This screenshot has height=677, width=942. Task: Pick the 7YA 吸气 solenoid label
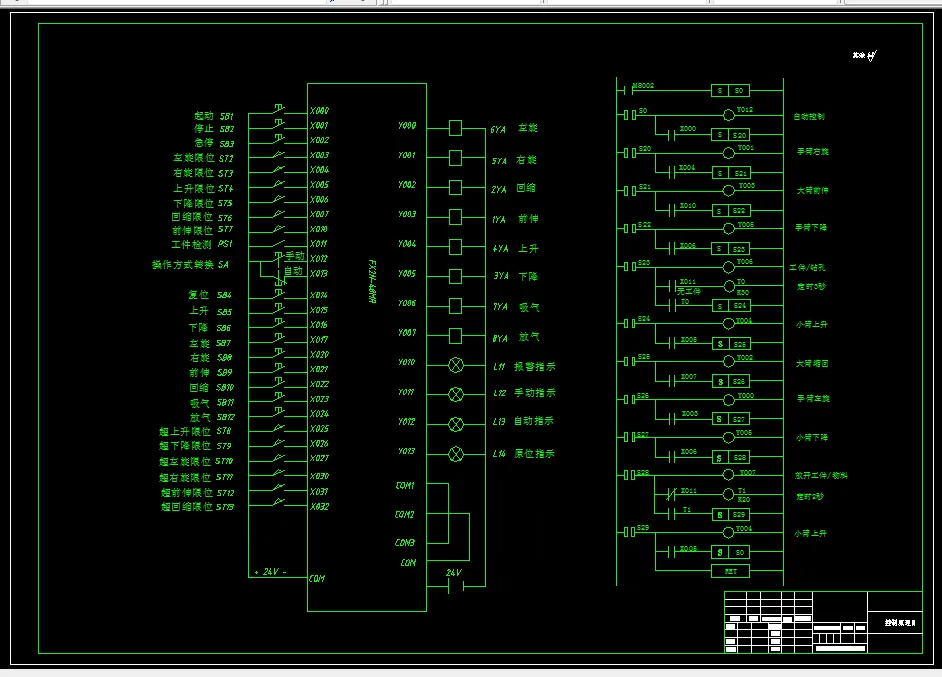tap(516, 307)
